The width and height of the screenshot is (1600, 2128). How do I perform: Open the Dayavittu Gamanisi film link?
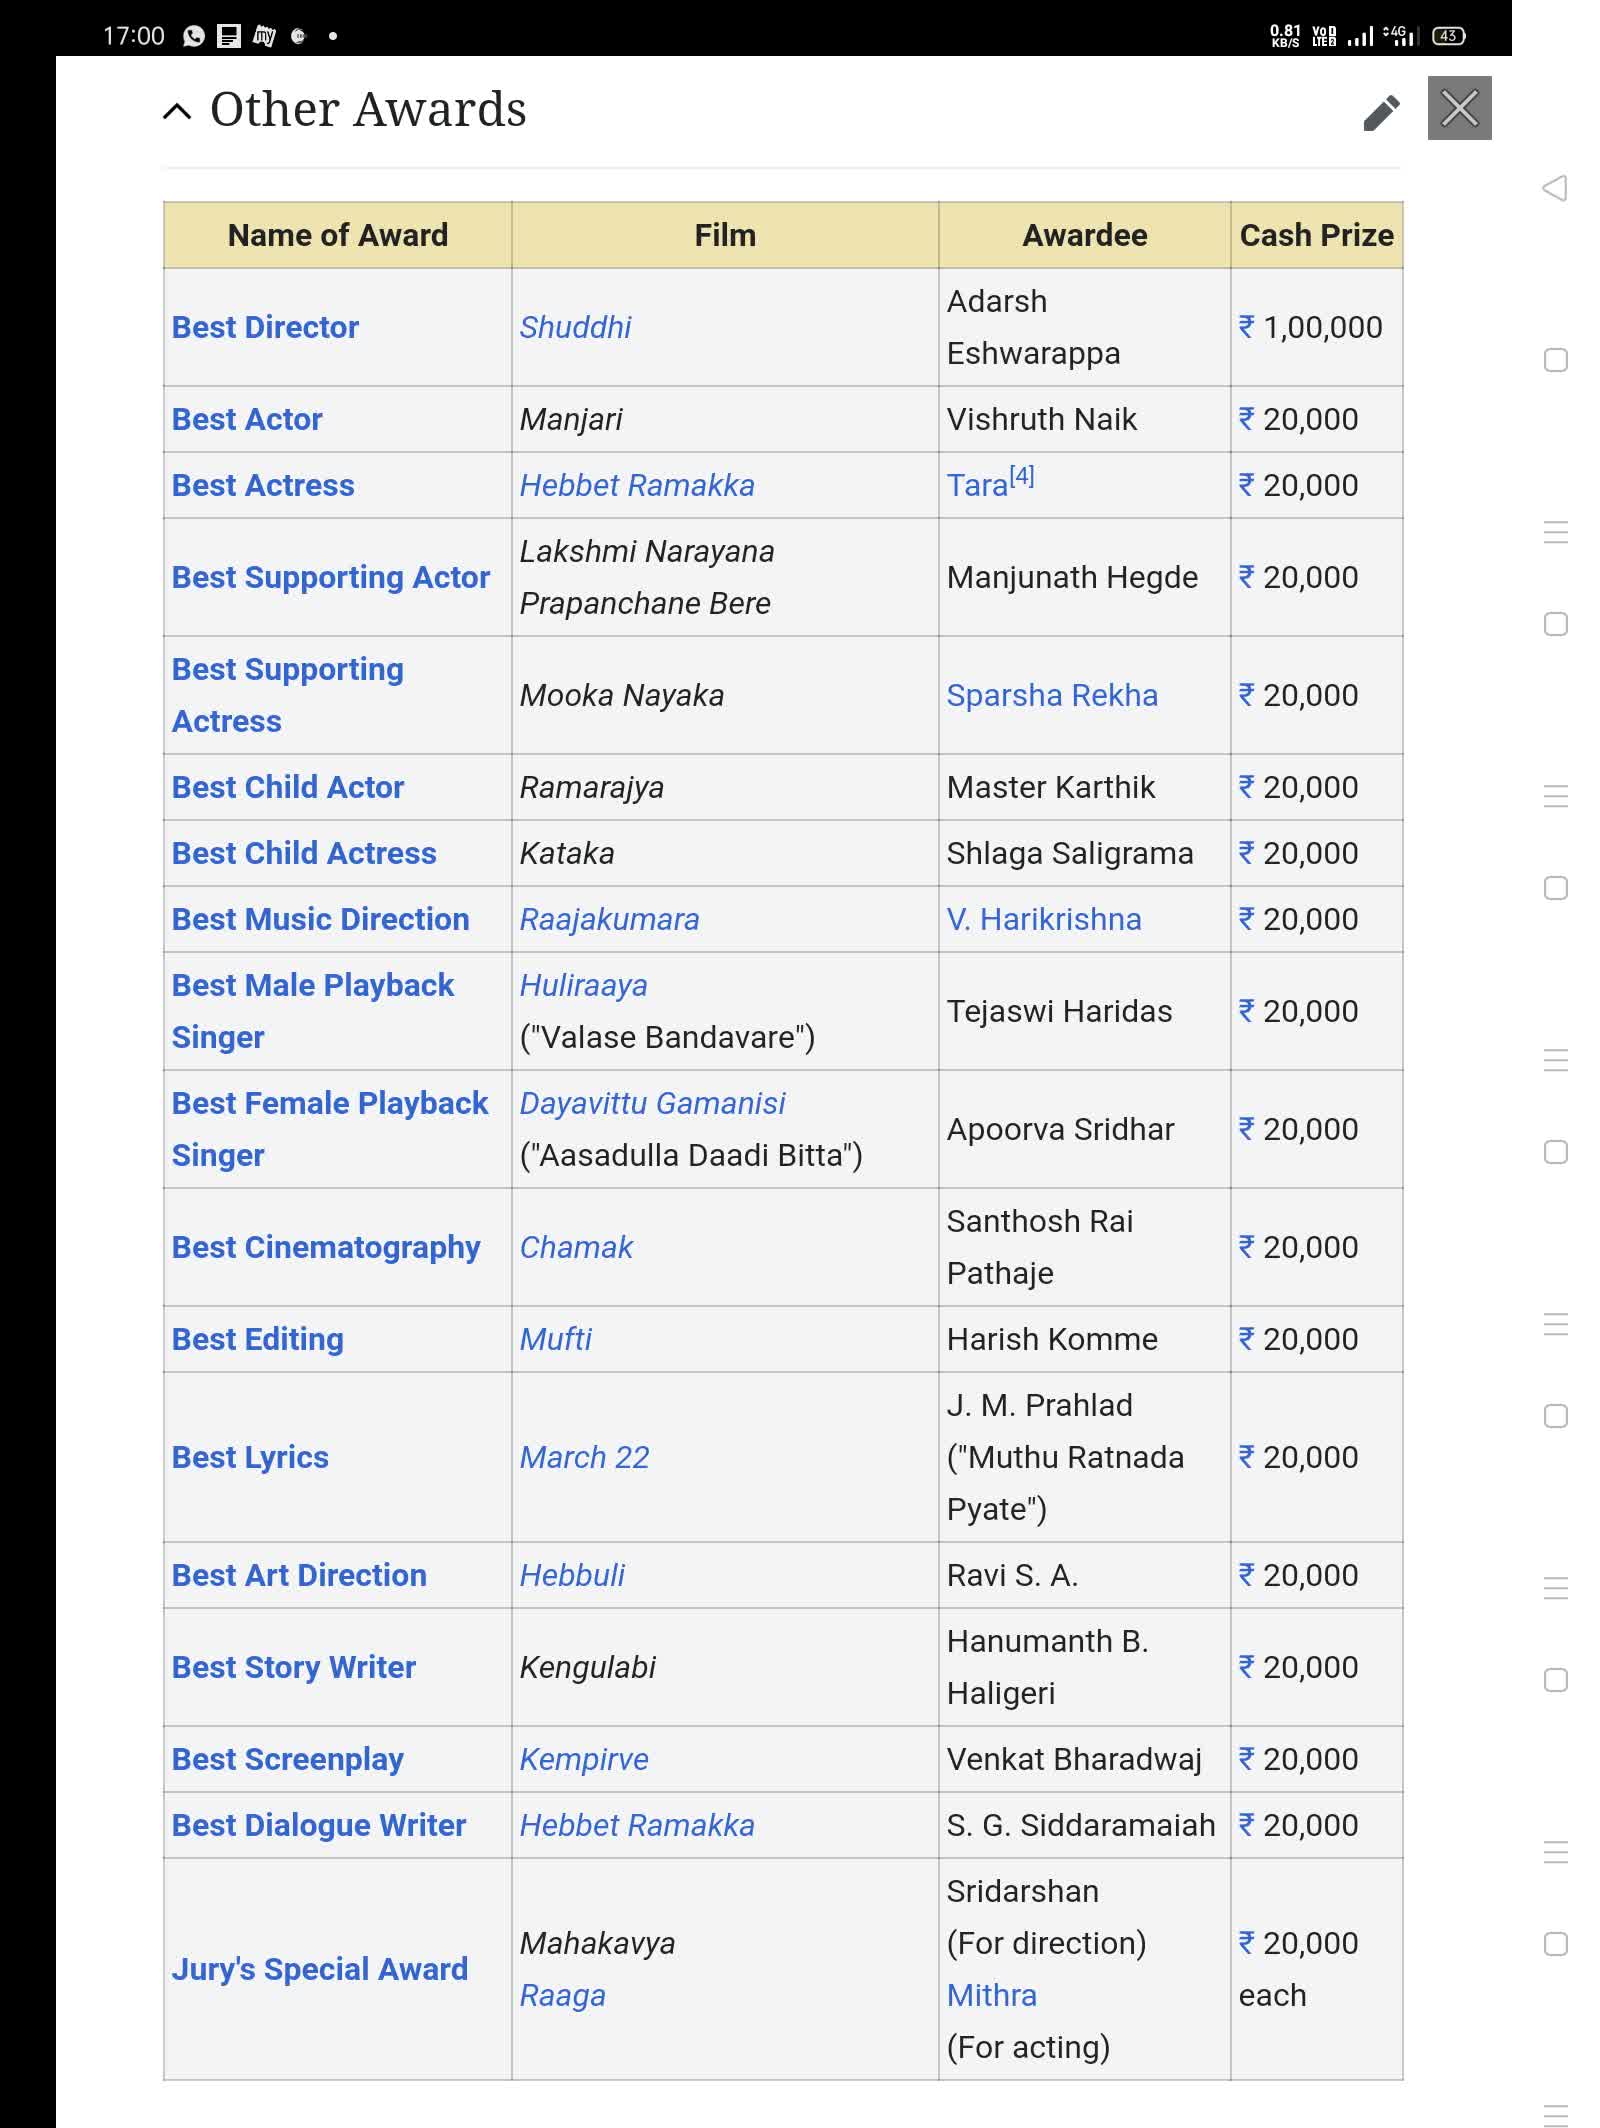coord(652,1103)
